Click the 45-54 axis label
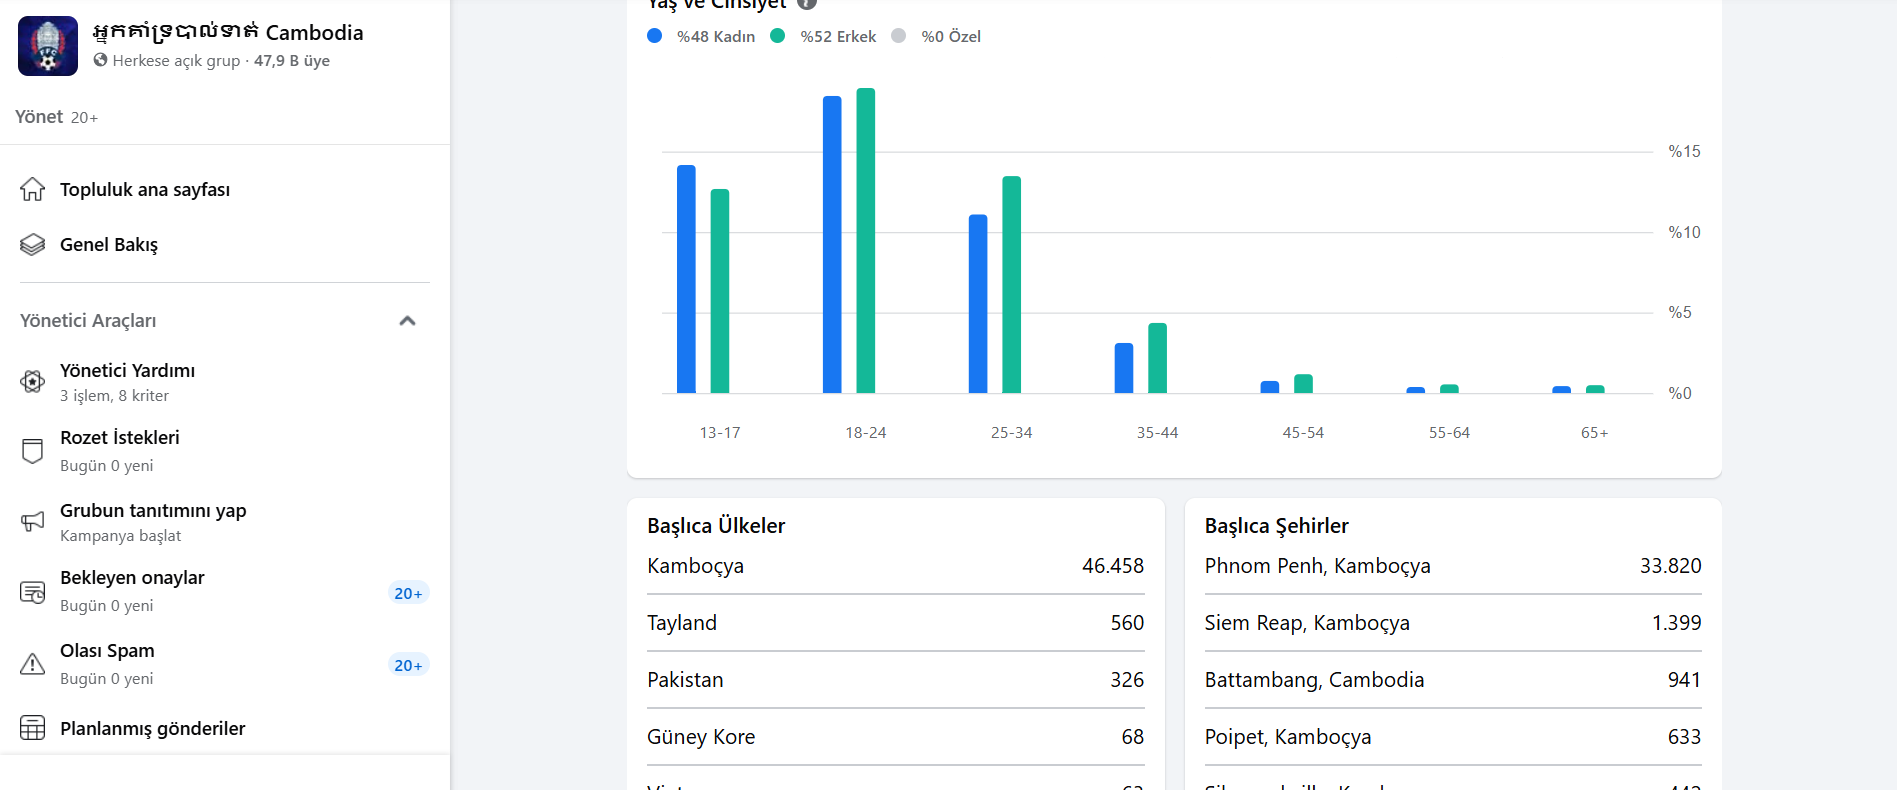Screen dimensions: 1897x790 click(x=1303, y=433)
